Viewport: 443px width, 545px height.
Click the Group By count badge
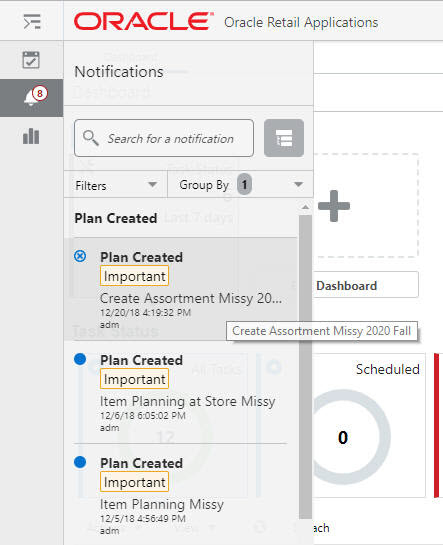[x=244, y=184]
